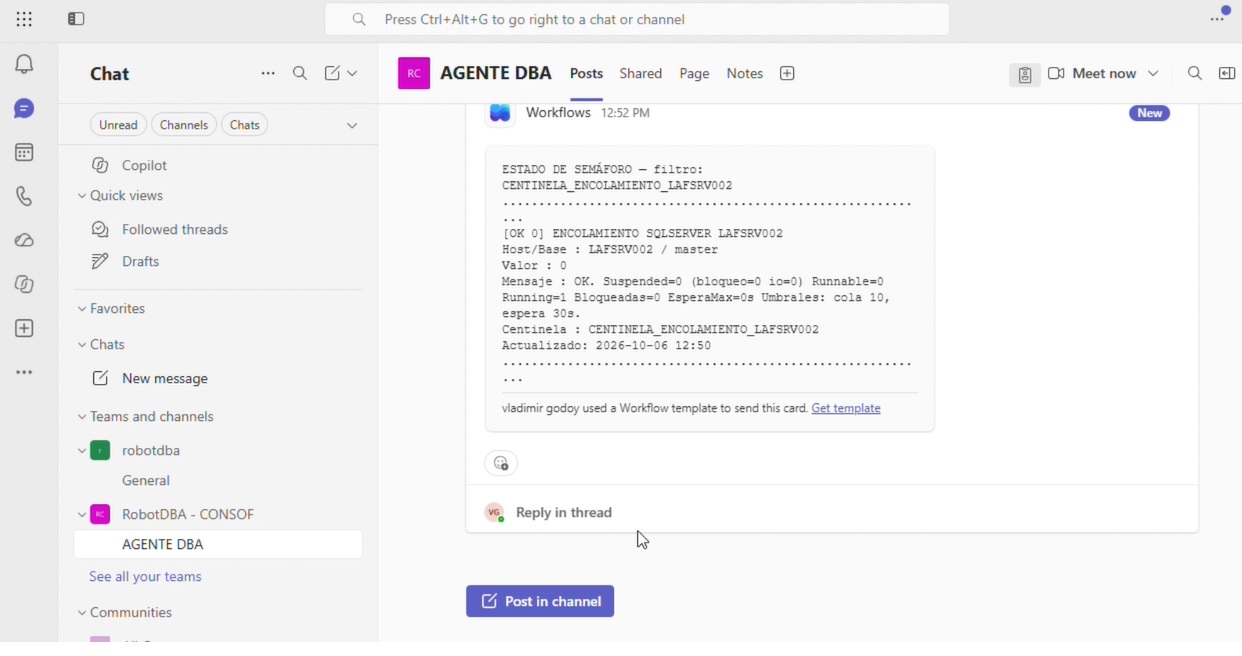This screenshot has height=656, width=1242.
Task: Open the Get template link
Action: tap(846, 409)
